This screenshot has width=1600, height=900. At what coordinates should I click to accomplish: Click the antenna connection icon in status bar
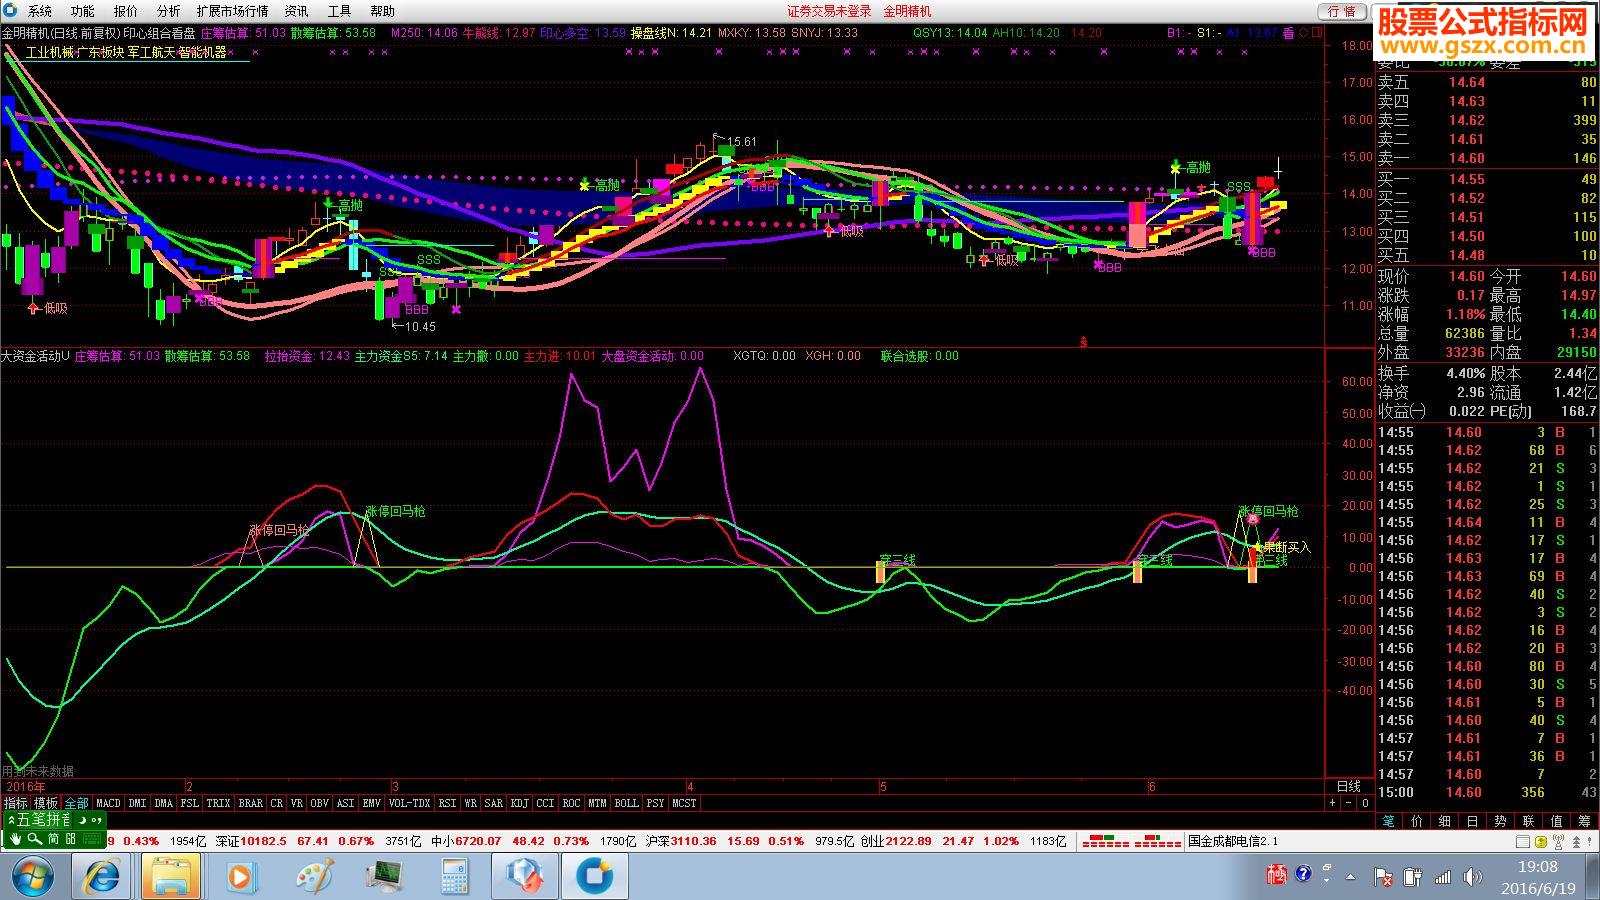point(1558,841)
